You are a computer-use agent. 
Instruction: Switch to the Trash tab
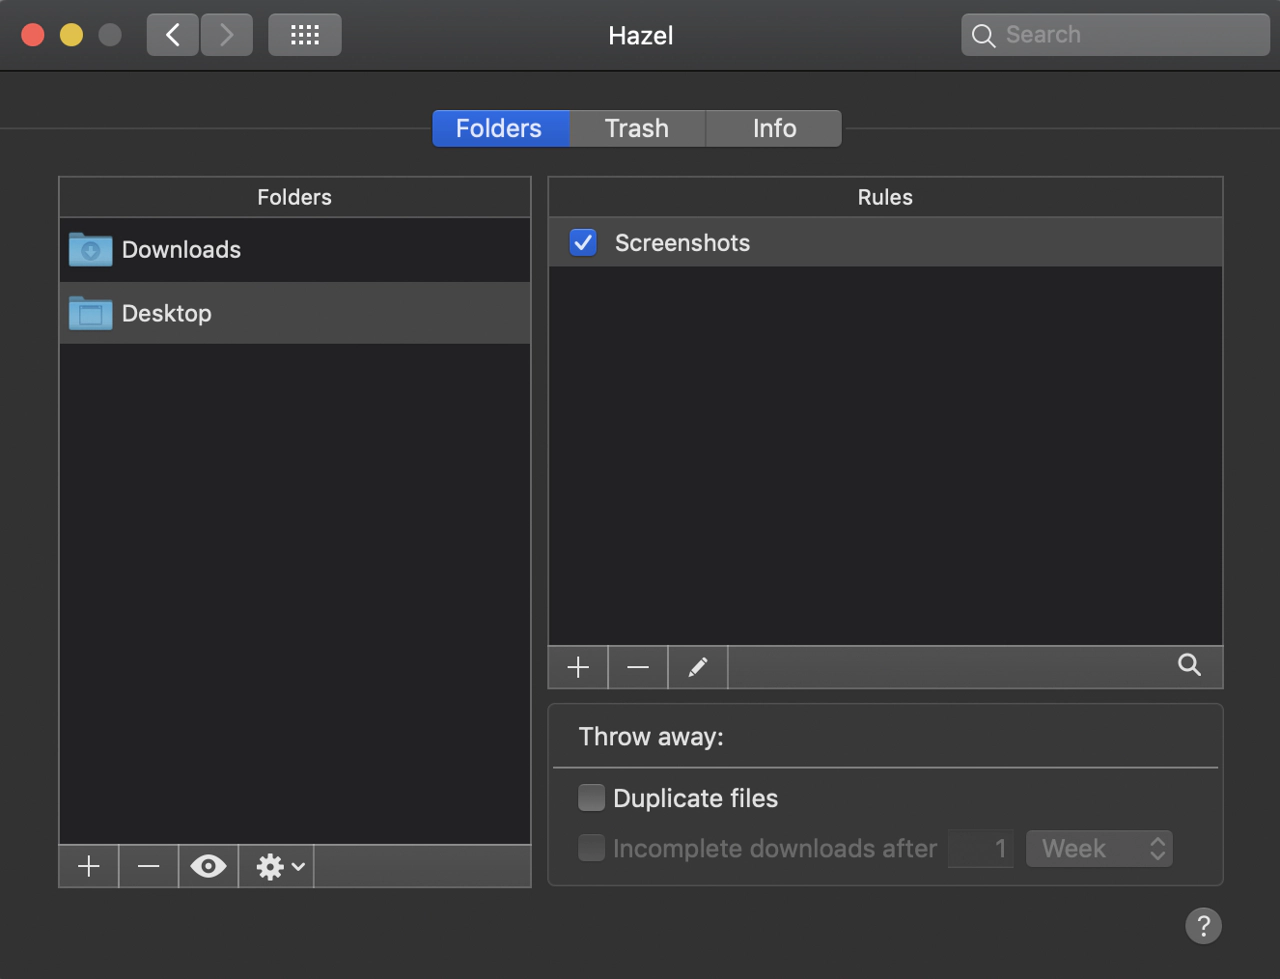[637, 129]
